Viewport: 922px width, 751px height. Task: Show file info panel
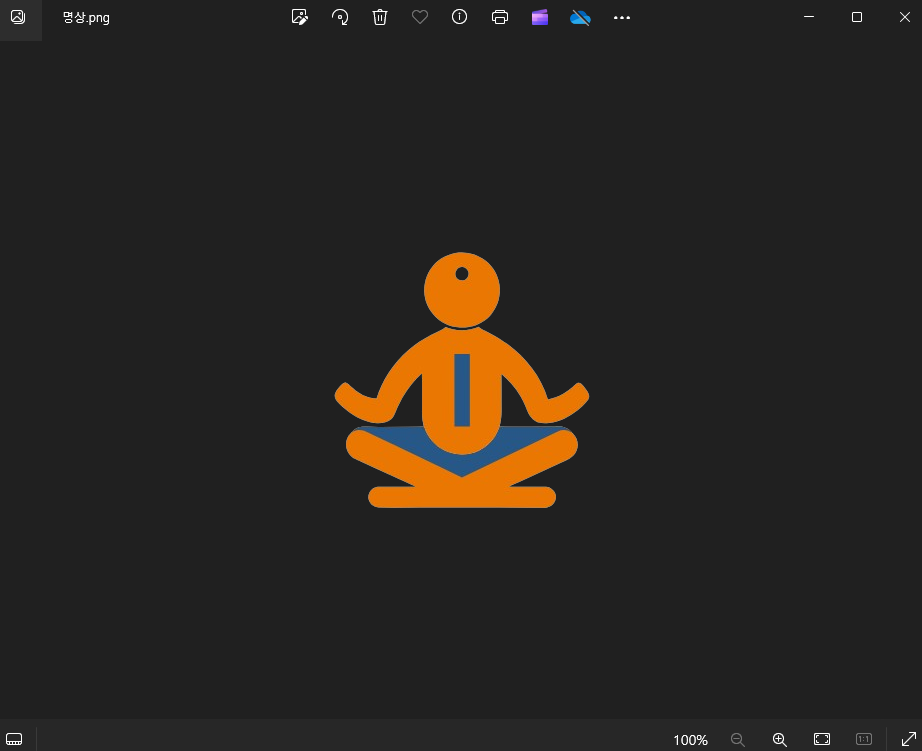[460, 17]
